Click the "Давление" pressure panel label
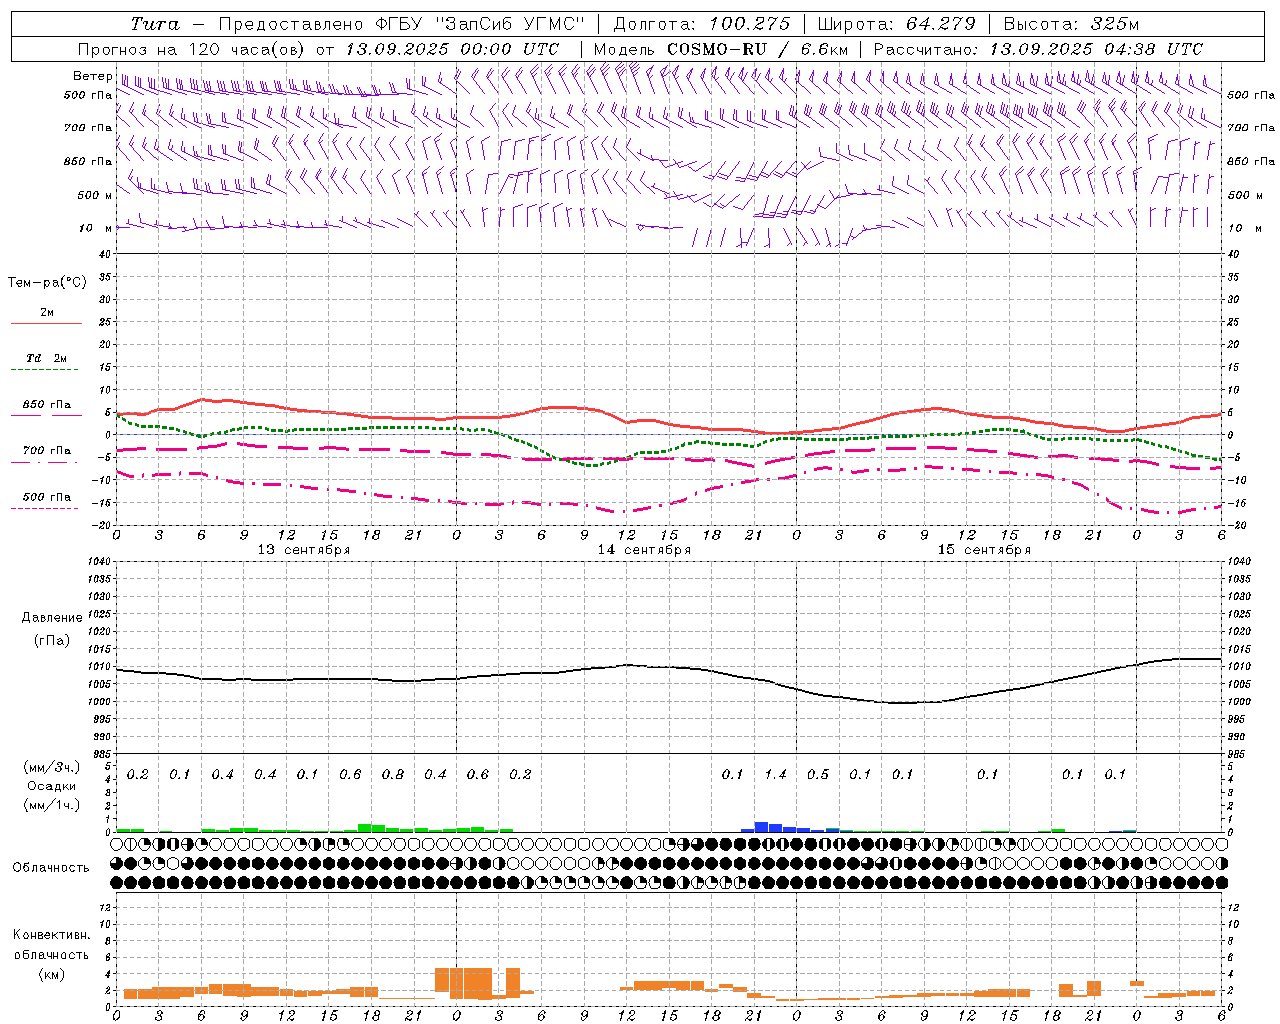The height and width of the screenshot is (1024, 1280). point(52,618)
